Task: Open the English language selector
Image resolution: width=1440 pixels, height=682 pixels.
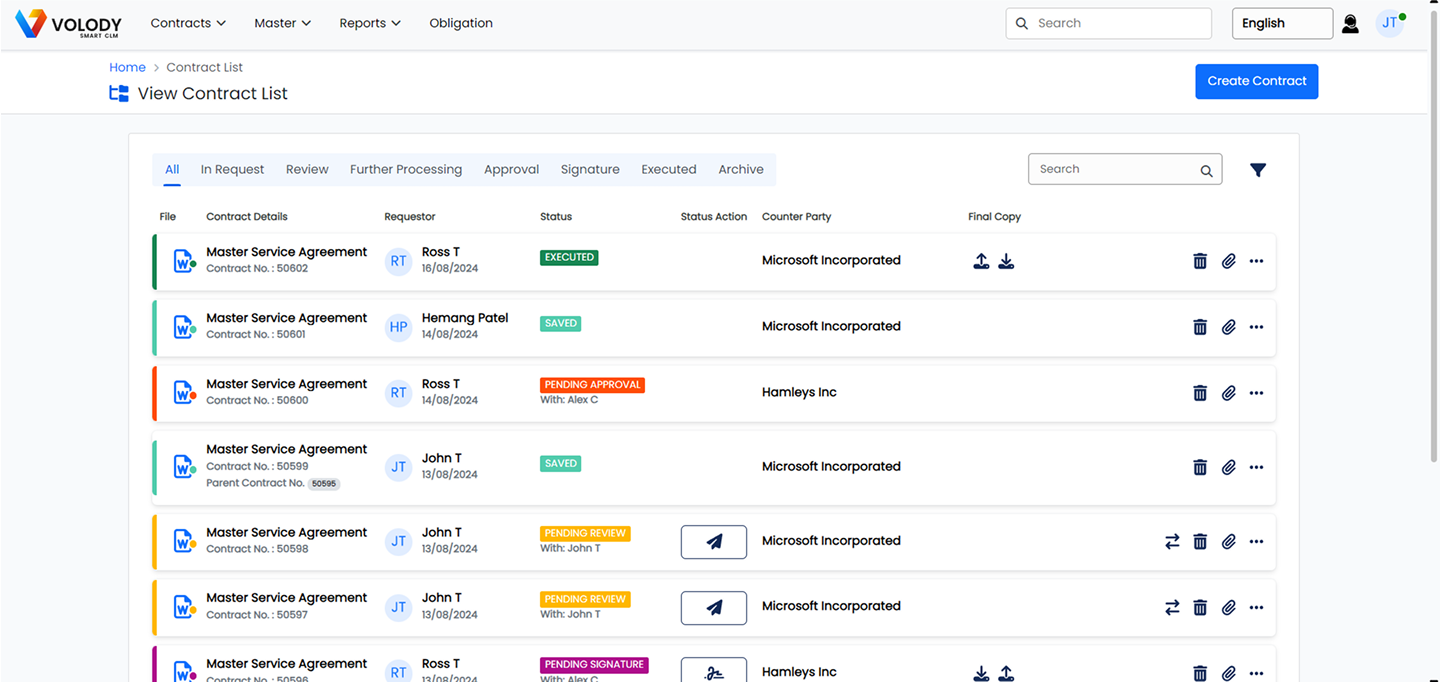Action: tap(1282, 23)
